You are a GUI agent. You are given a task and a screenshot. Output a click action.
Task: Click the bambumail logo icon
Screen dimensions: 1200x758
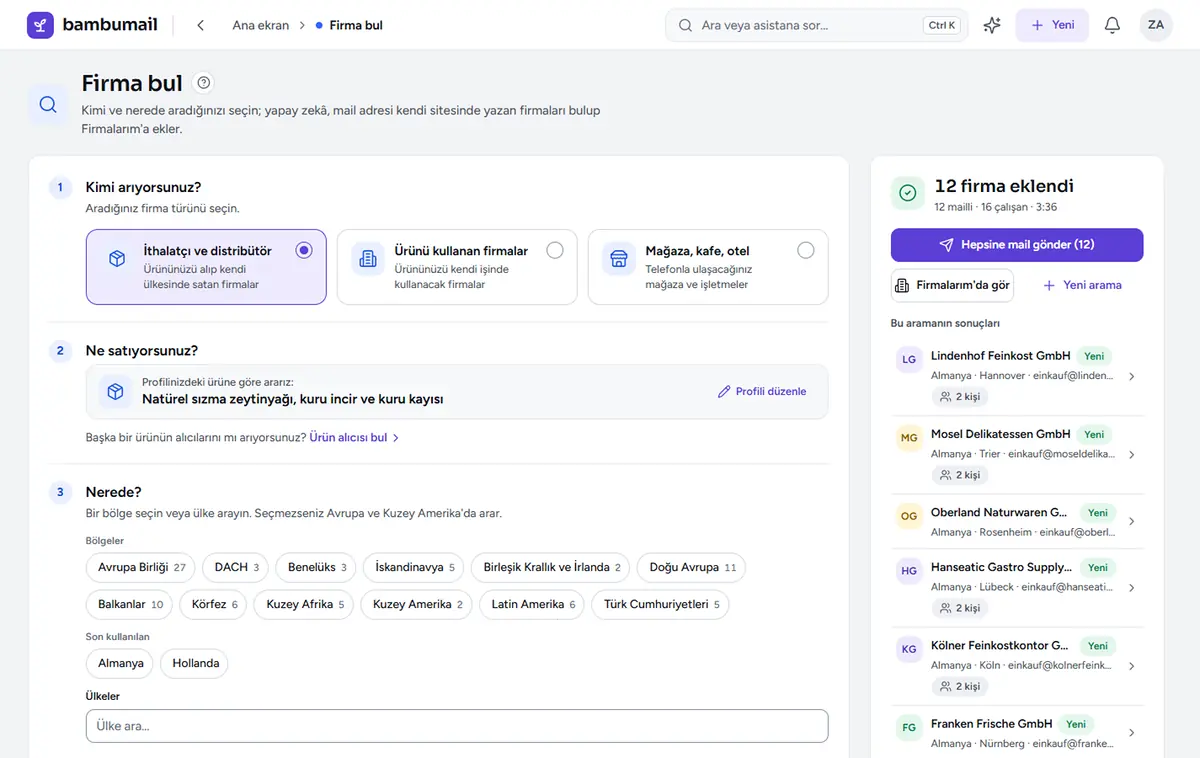click(x=41, y=25)
